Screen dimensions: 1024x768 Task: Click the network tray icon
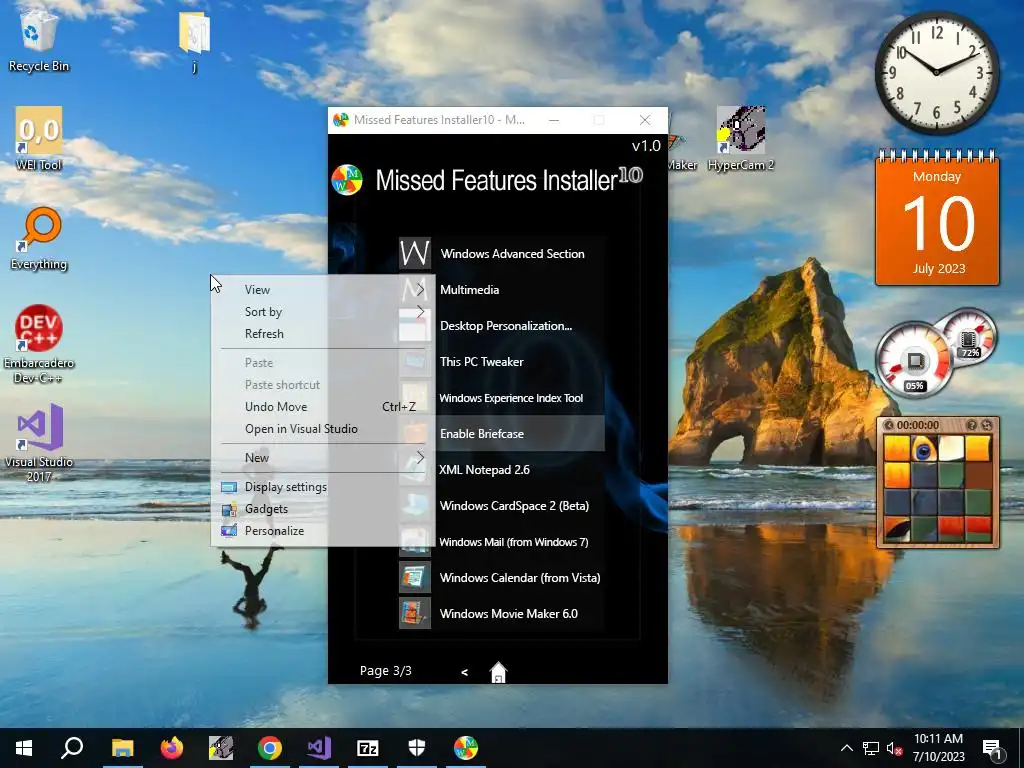click(871, 748)
